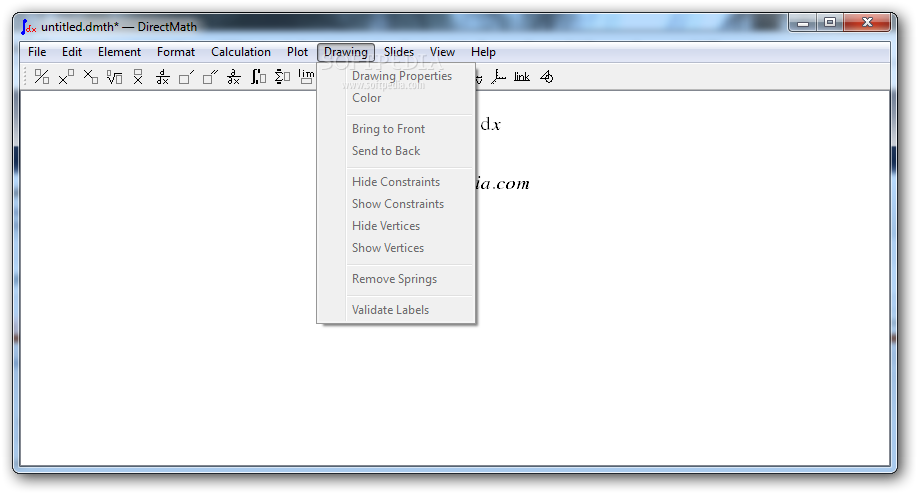Insert a fraction template from the toolbar
This screenshot has height=494, width=918.
point(42,77)
